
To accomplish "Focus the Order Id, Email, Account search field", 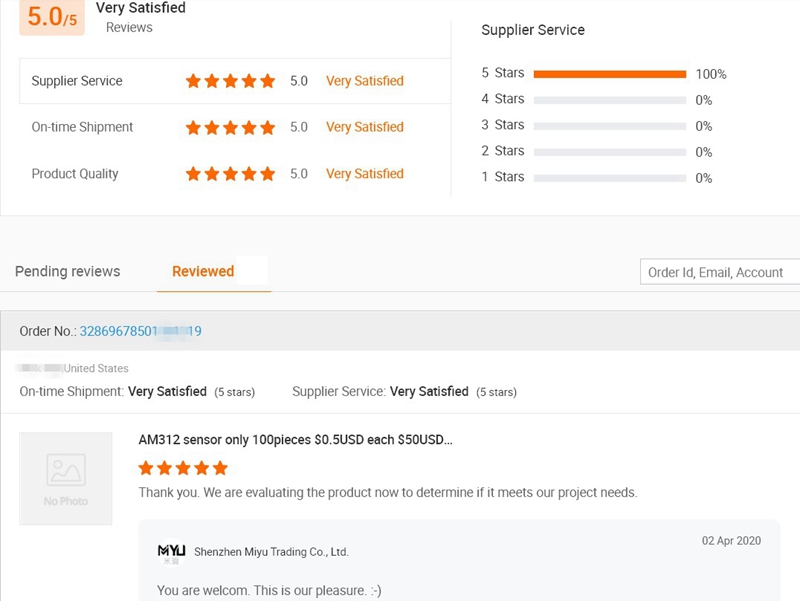I will pyautogui.click(x=719, y=272).
